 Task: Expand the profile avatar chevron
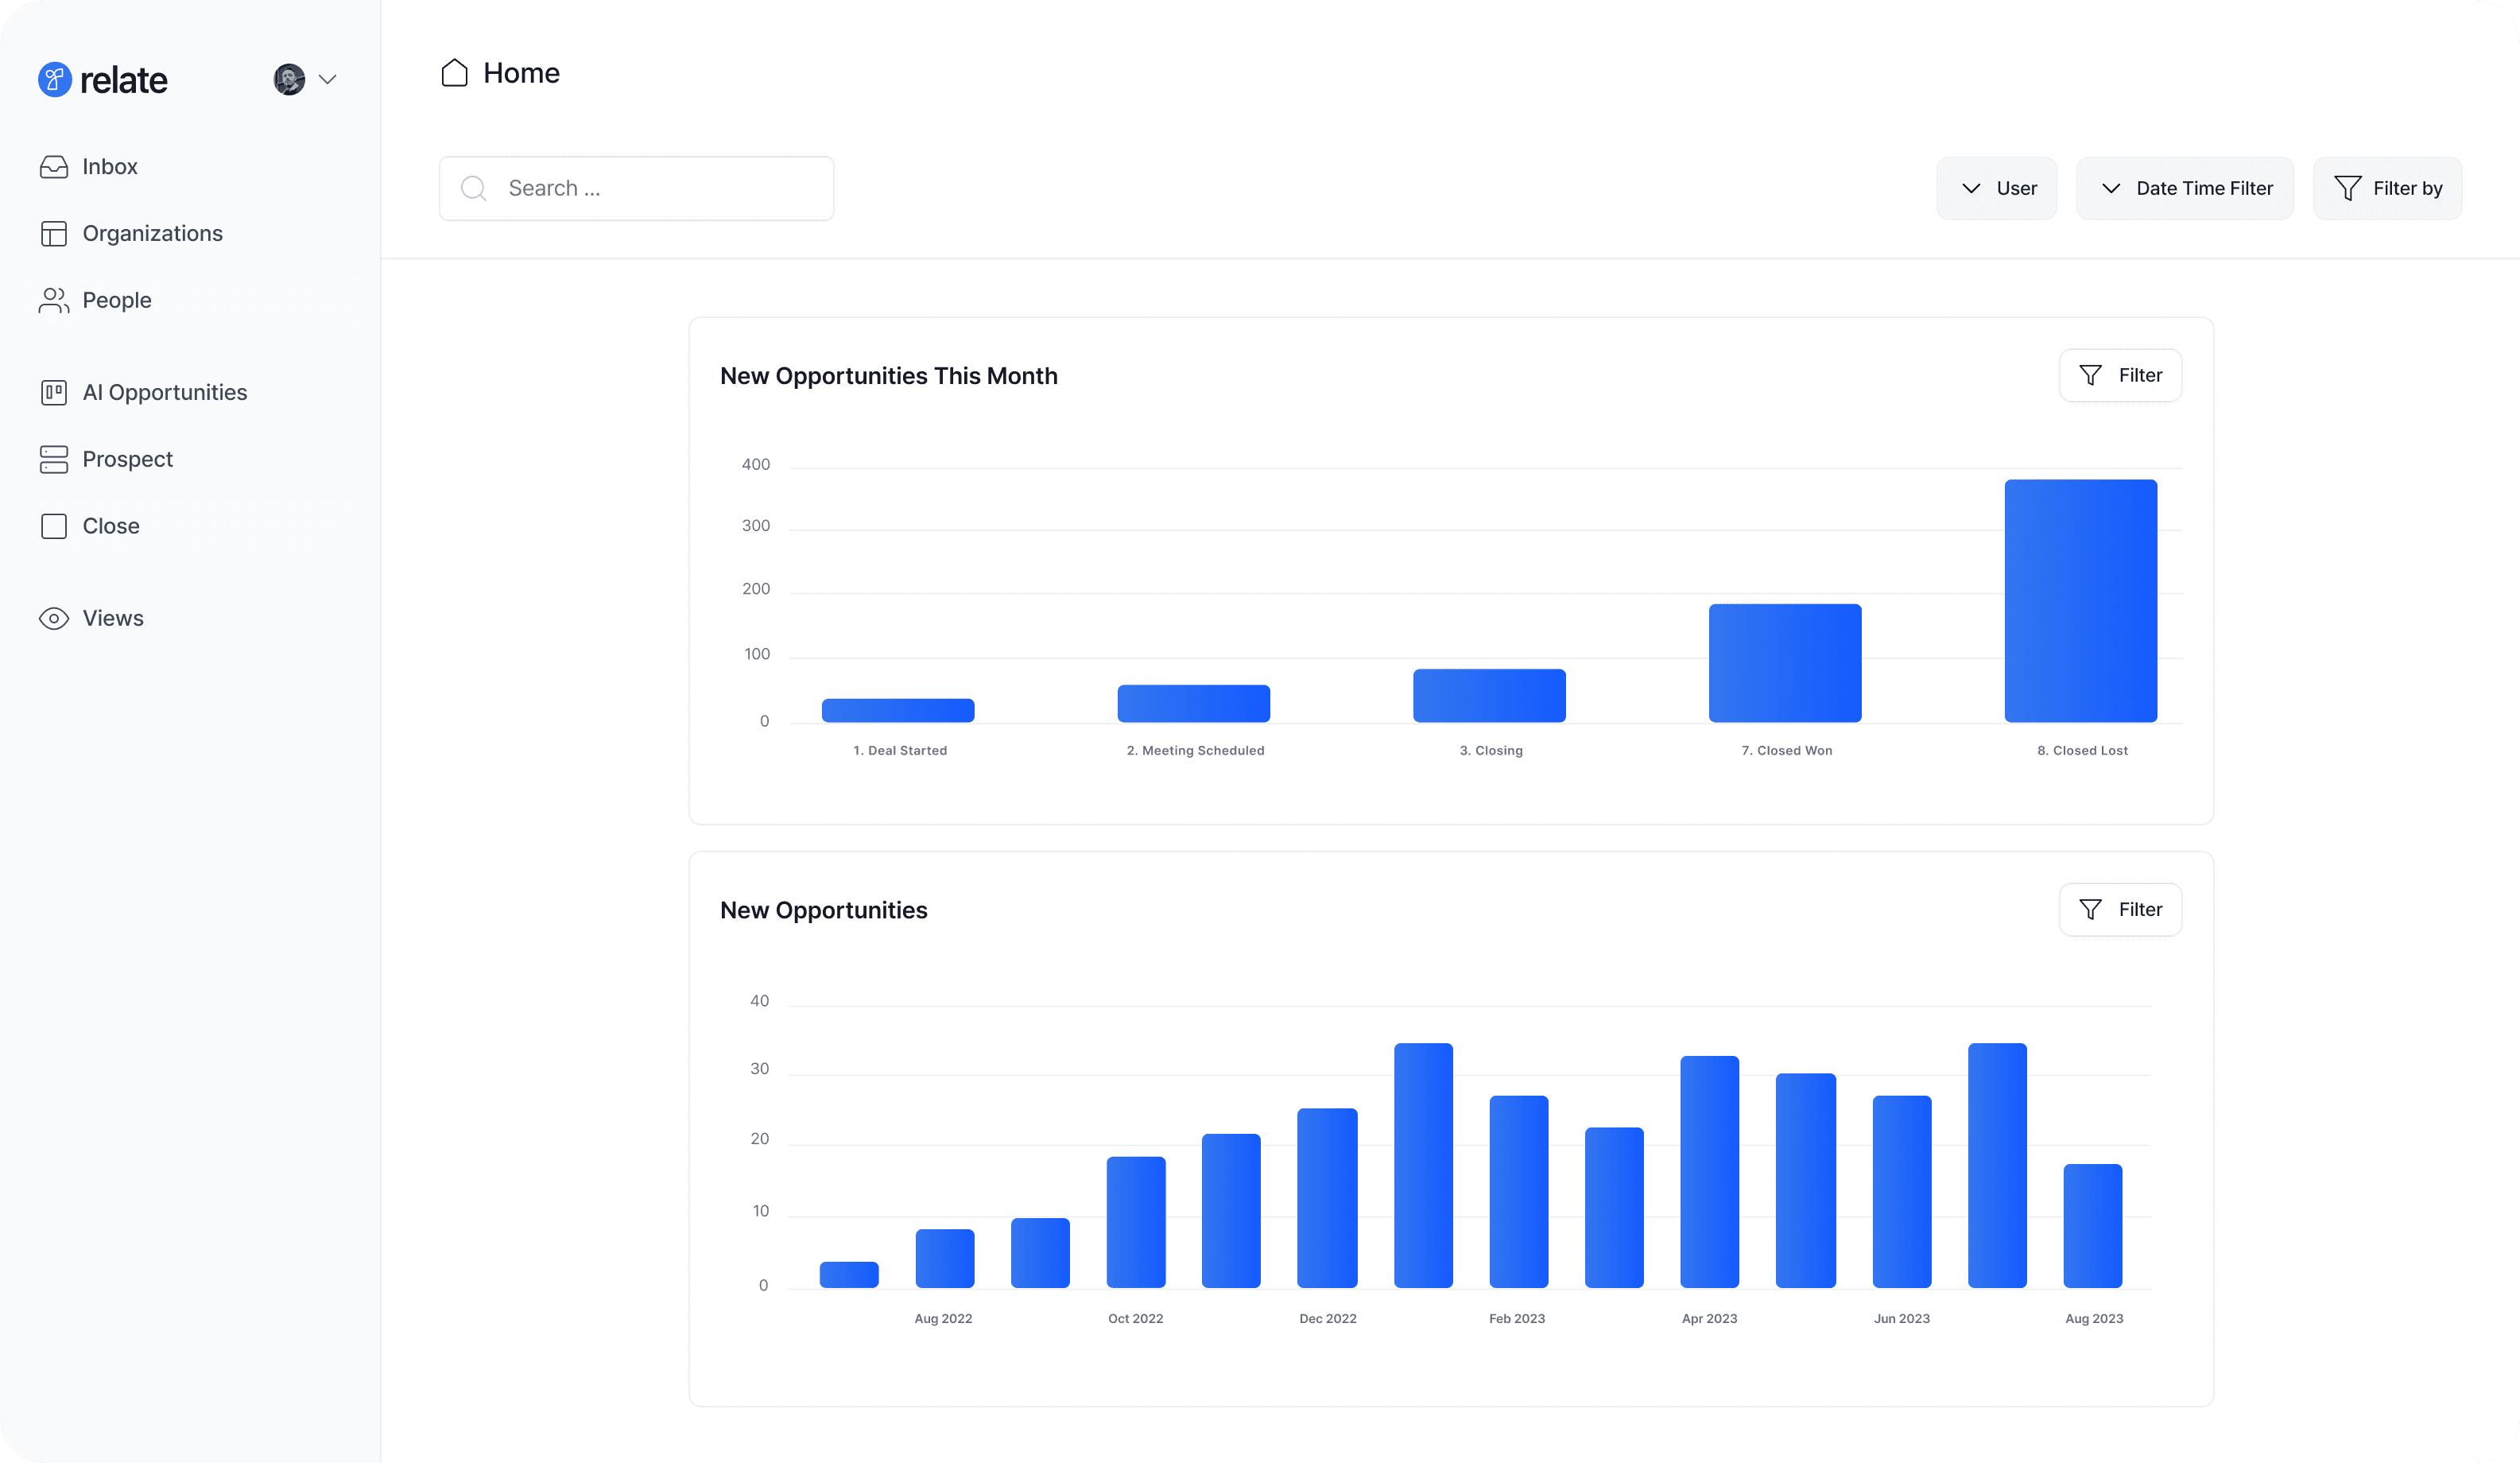(327, 79)
